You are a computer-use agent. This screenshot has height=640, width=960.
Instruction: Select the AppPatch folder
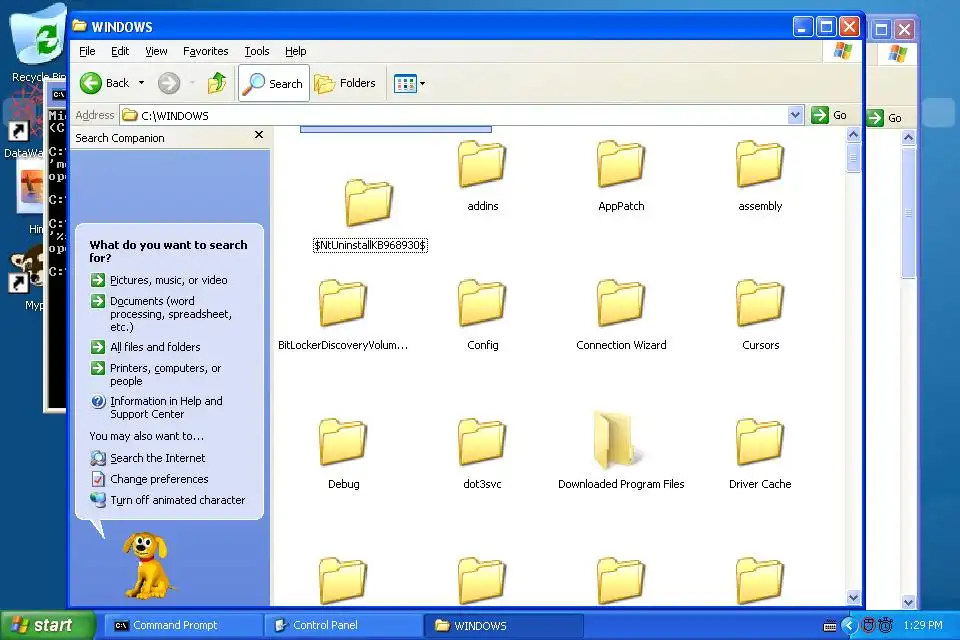pyautogui.click(x=621, y=176)
